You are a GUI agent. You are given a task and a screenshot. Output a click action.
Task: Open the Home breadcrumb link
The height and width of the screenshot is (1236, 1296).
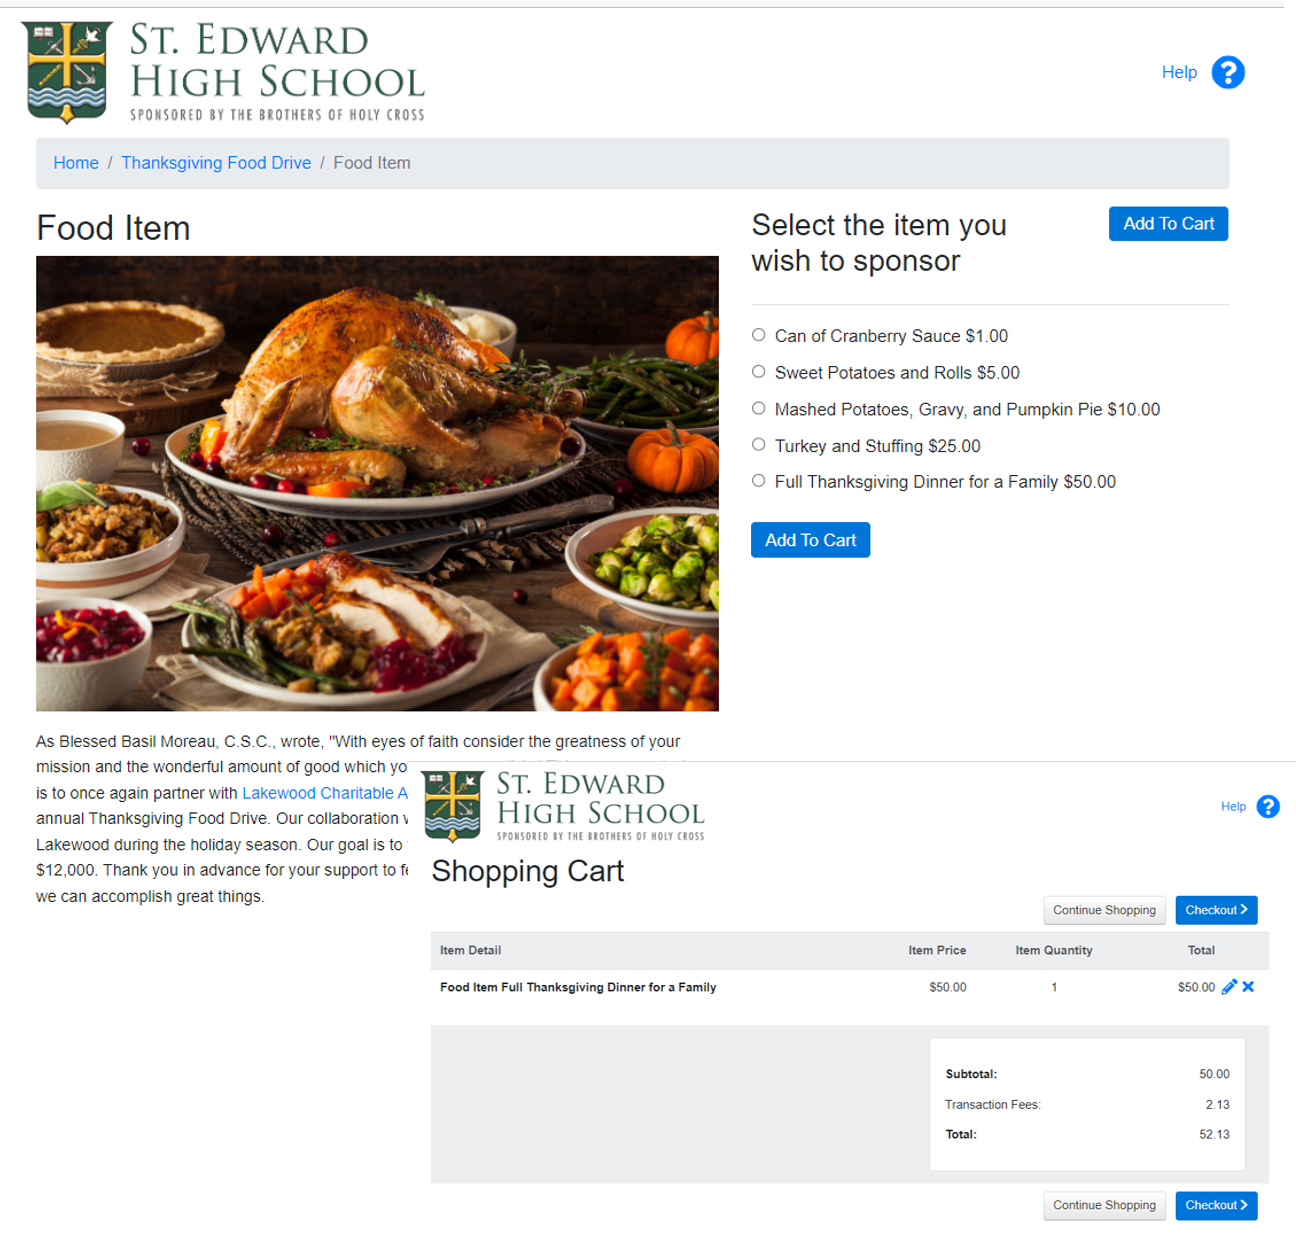point(76,163)
